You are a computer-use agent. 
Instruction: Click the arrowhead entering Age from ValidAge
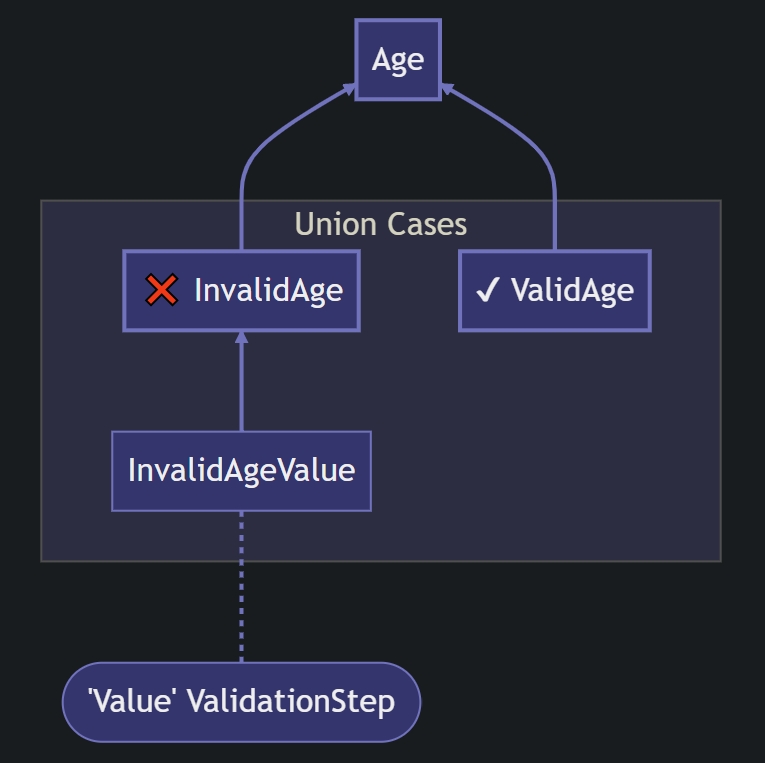(447, 90)
